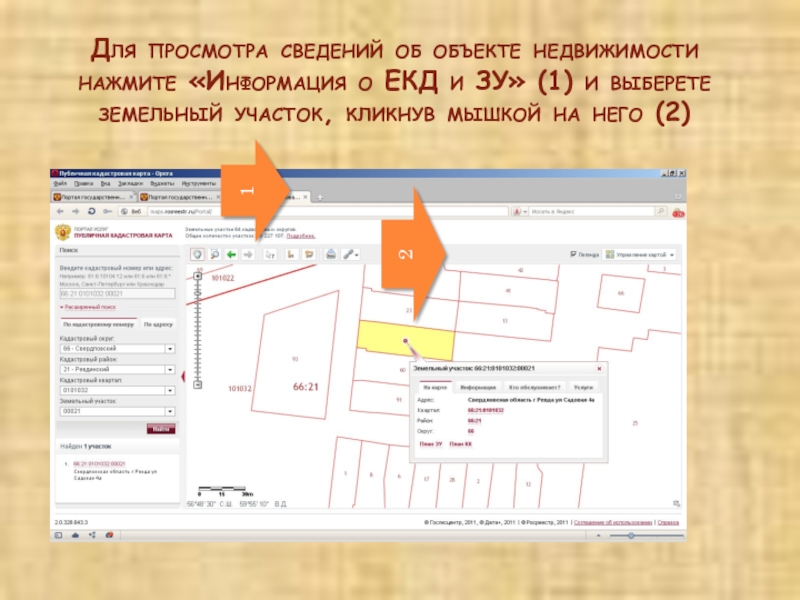Open На карте tab in popup

point(435,387)
